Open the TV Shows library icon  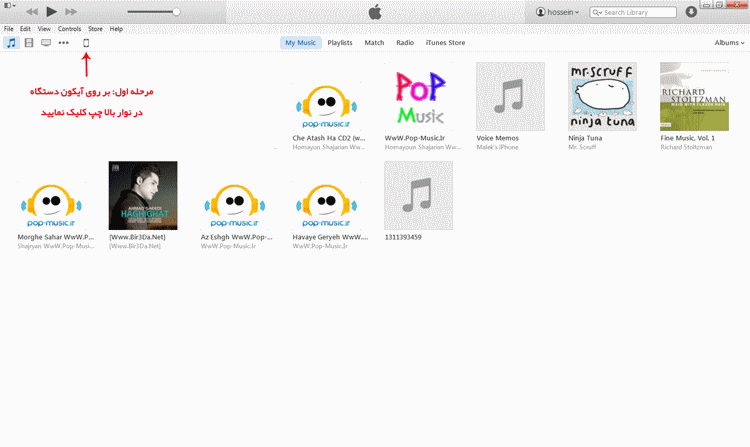[x=46, y=43]
